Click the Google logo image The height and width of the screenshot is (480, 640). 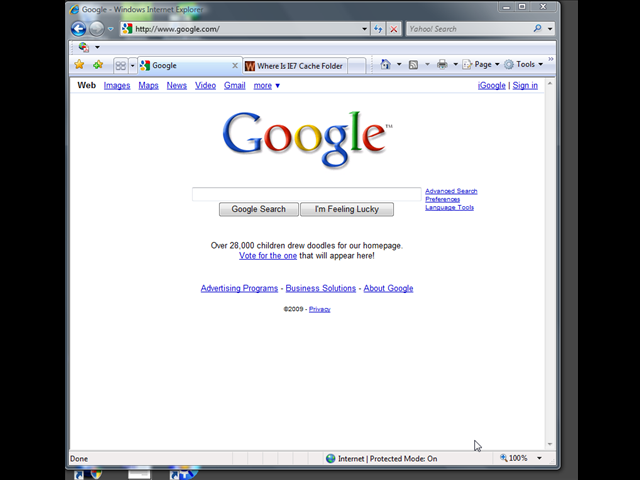coord(307,139)
